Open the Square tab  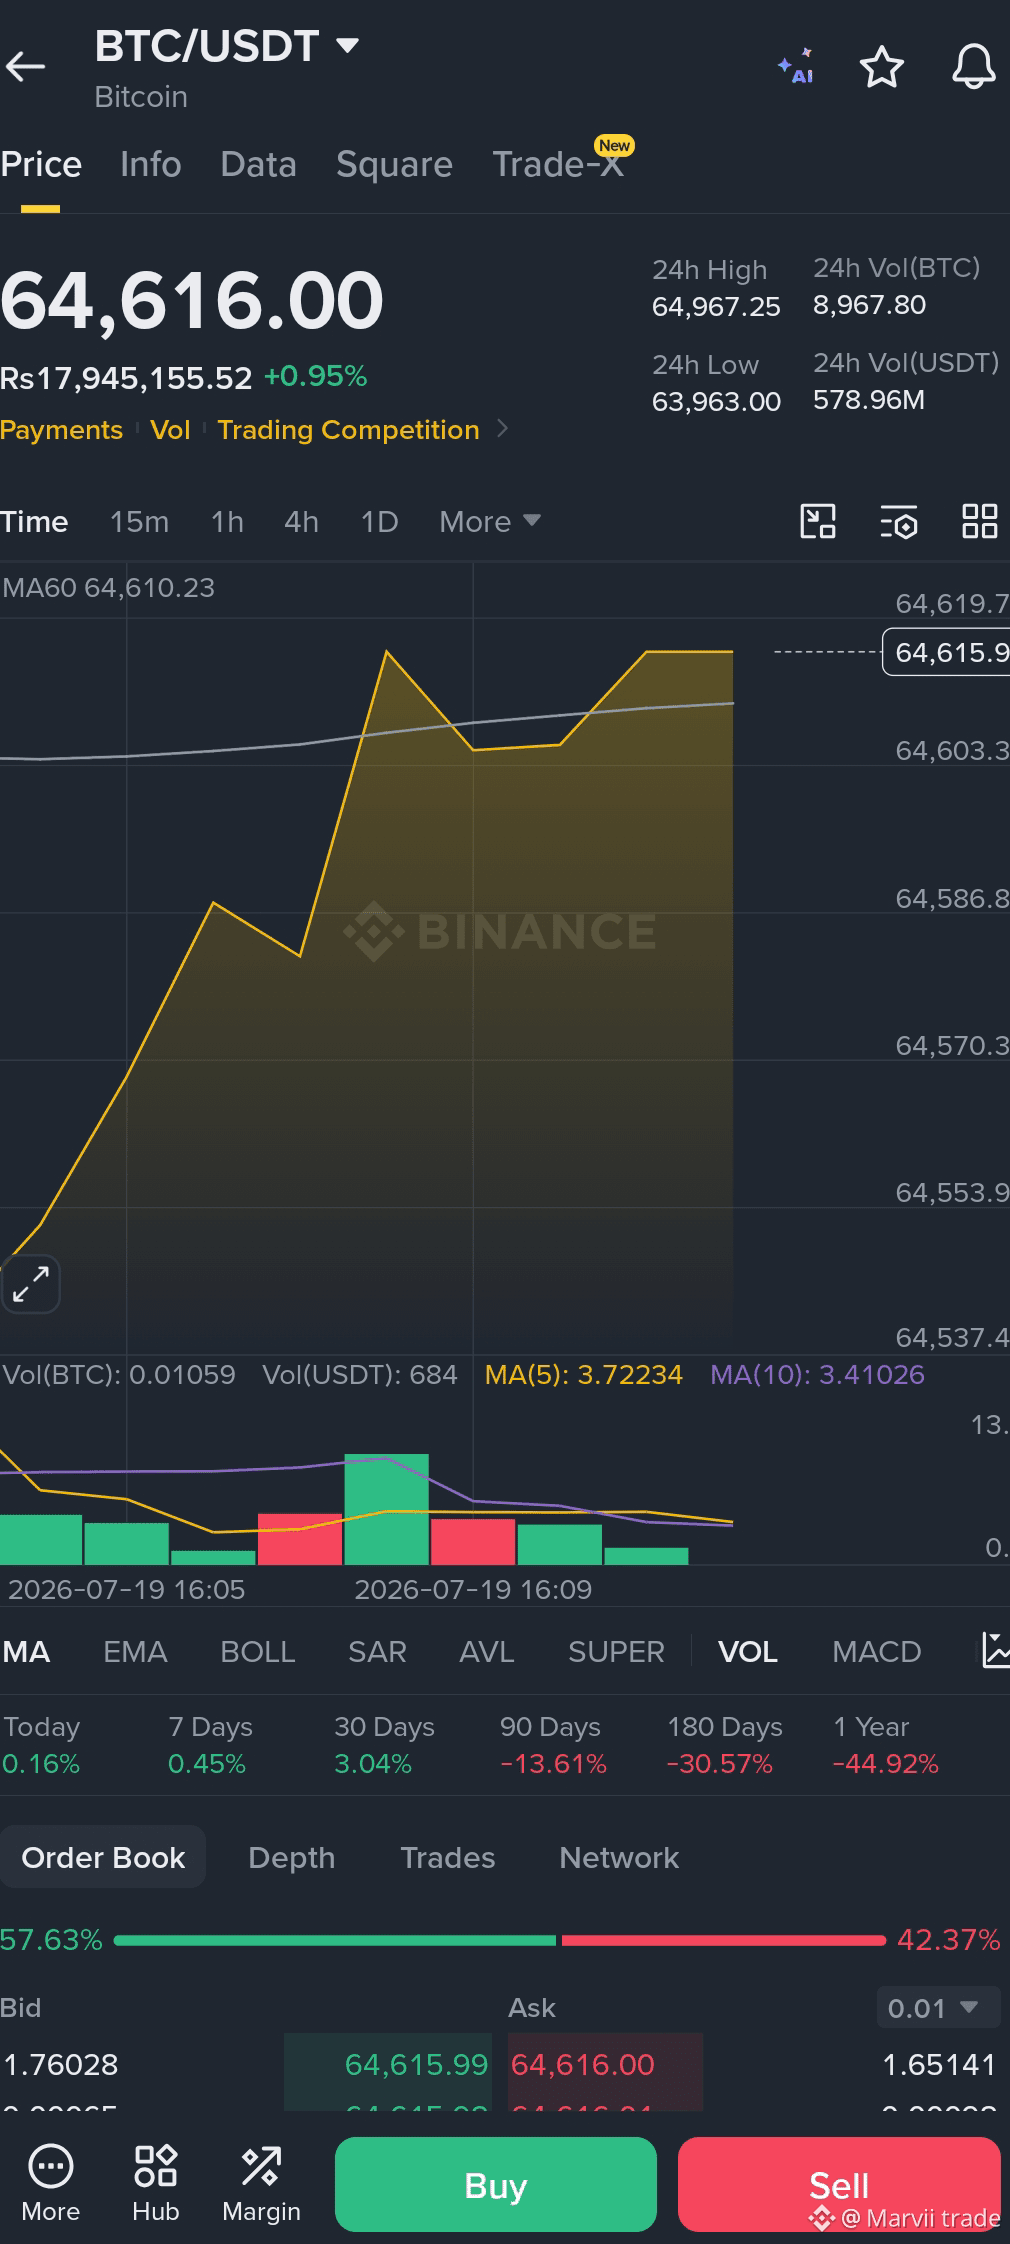click(394, 164)
